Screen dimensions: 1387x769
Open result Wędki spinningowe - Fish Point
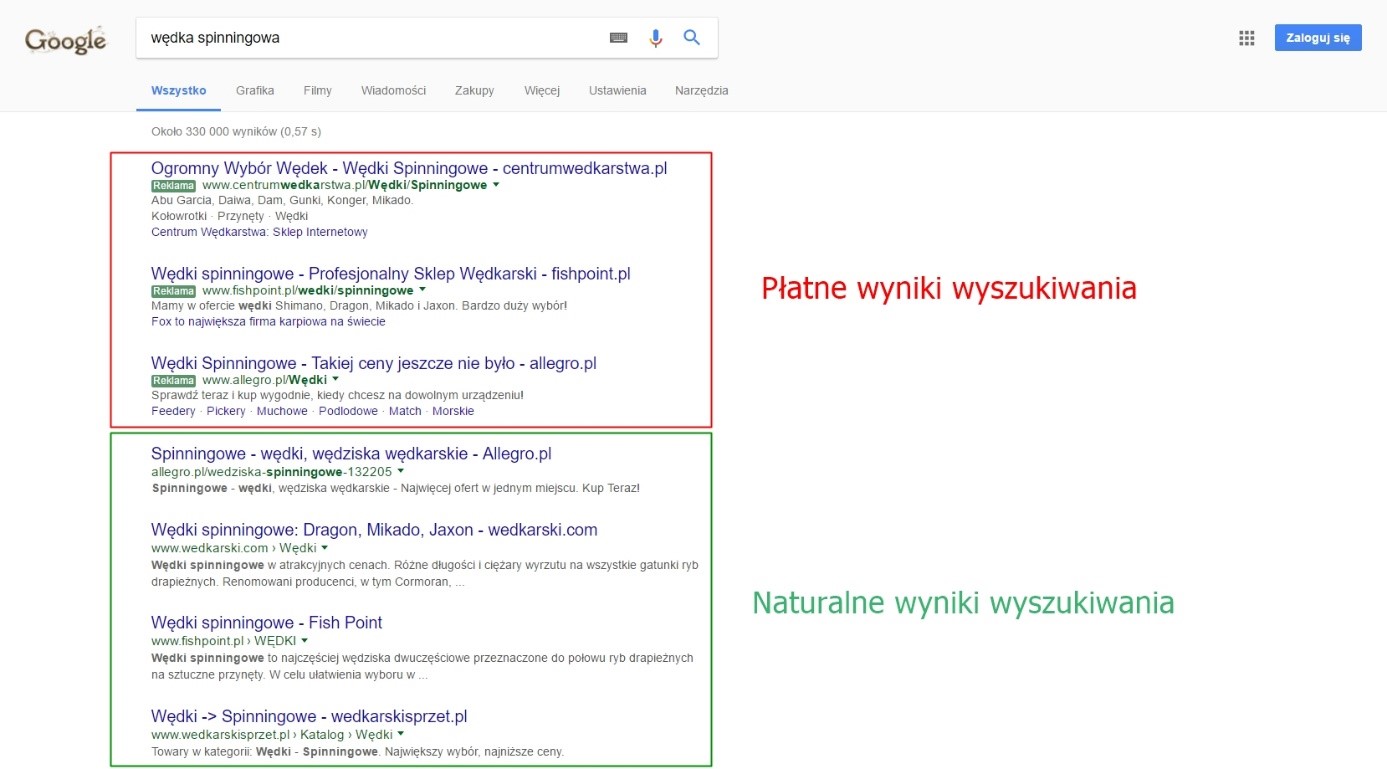[x=266, y=623]
